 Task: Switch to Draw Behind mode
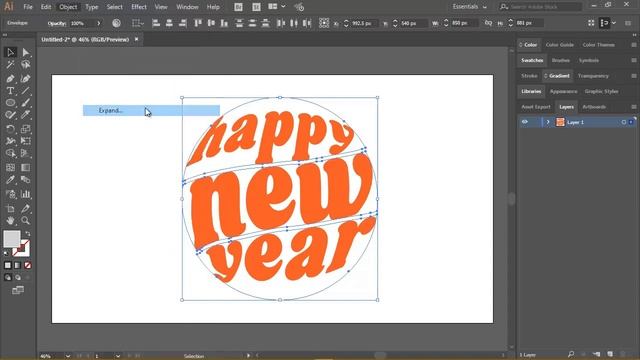18,278
